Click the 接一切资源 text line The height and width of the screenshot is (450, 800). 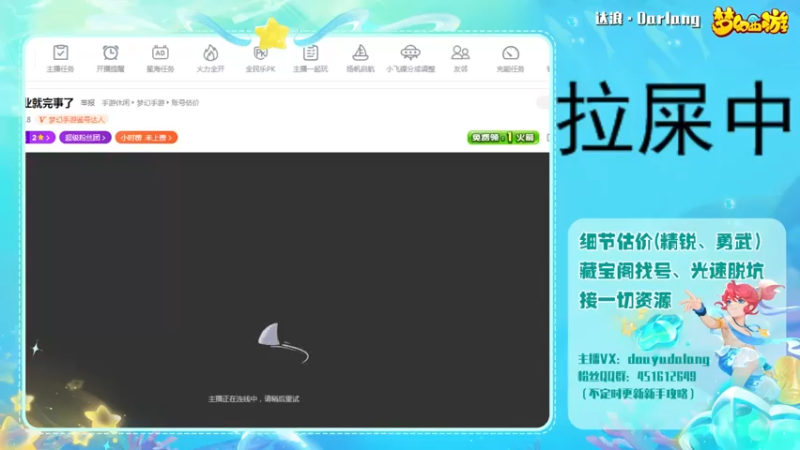tap(625, 300)
